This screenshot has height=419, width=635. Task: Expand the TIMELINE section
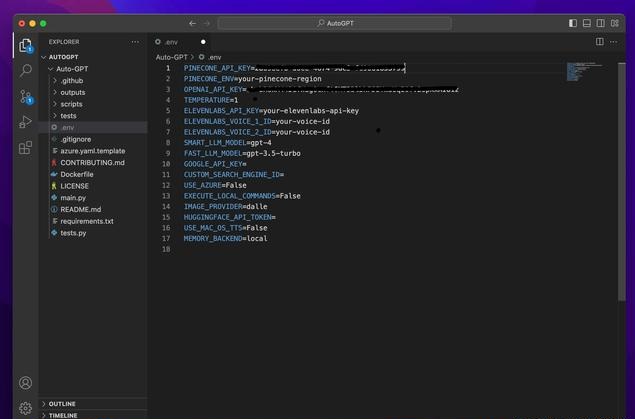(x=63, y=415)
